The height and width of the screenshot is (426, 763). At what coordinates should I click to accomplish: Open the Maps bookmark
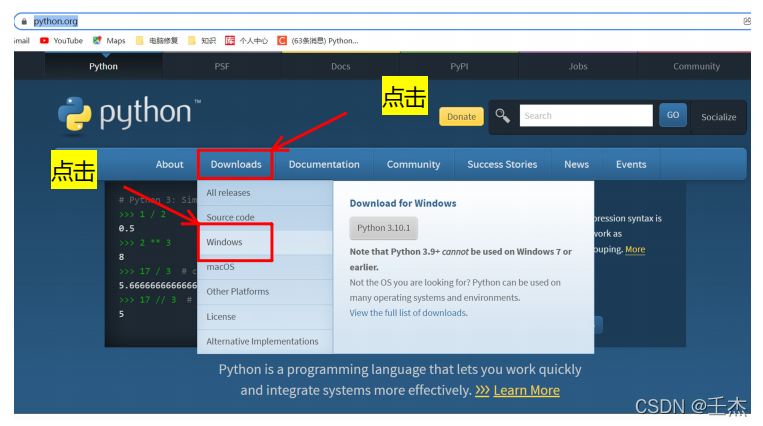click(109, 40)
